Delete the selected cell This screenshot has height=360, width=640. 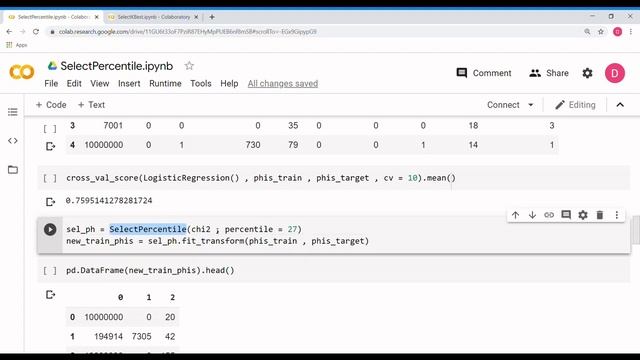(600, 215)
